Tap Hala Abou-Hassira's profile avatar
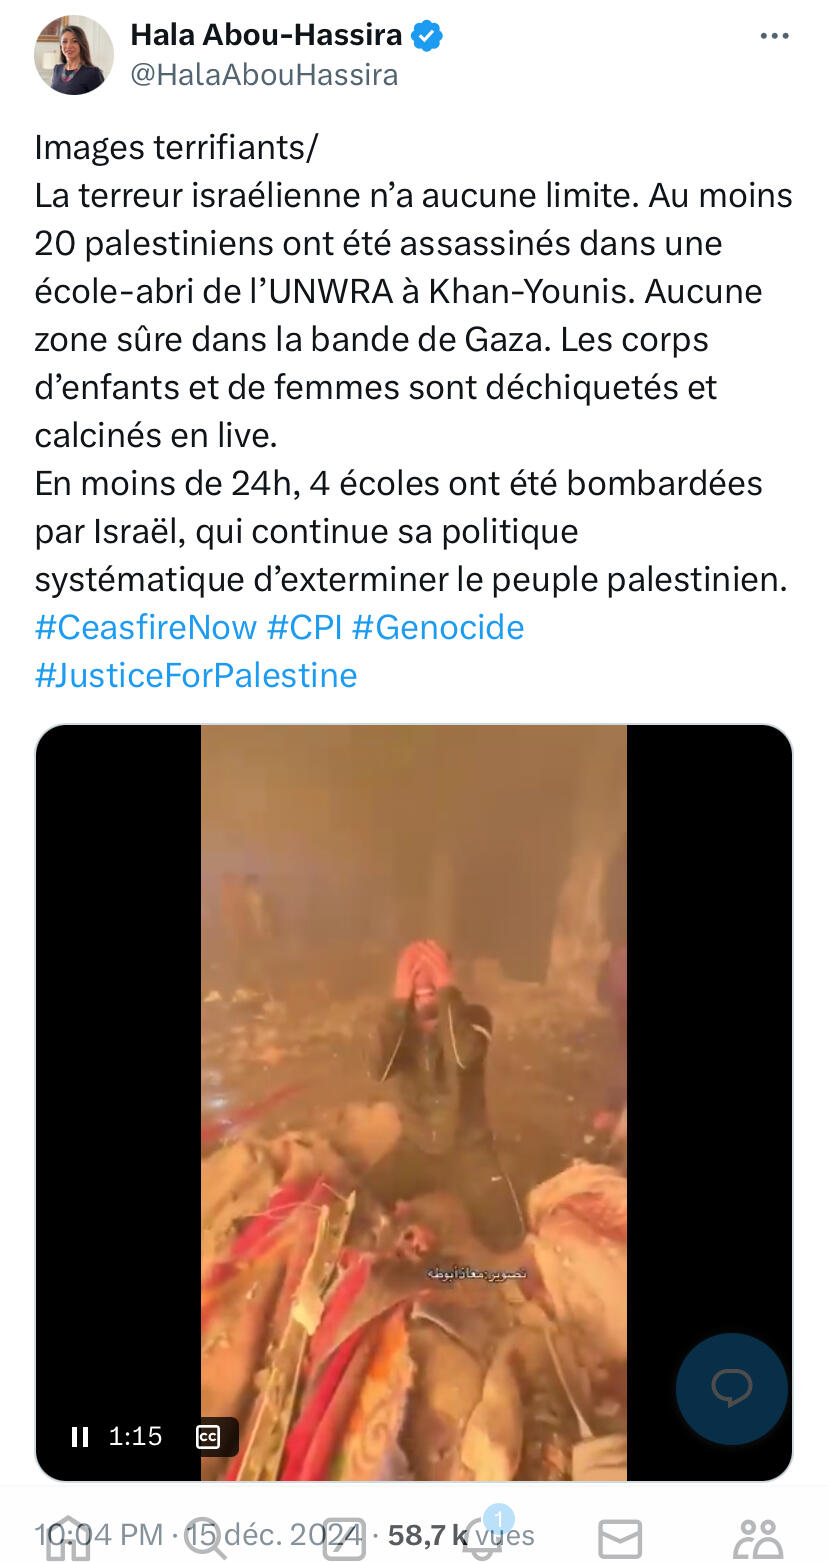The image size is (828, 1562). [x=74, y=55]
